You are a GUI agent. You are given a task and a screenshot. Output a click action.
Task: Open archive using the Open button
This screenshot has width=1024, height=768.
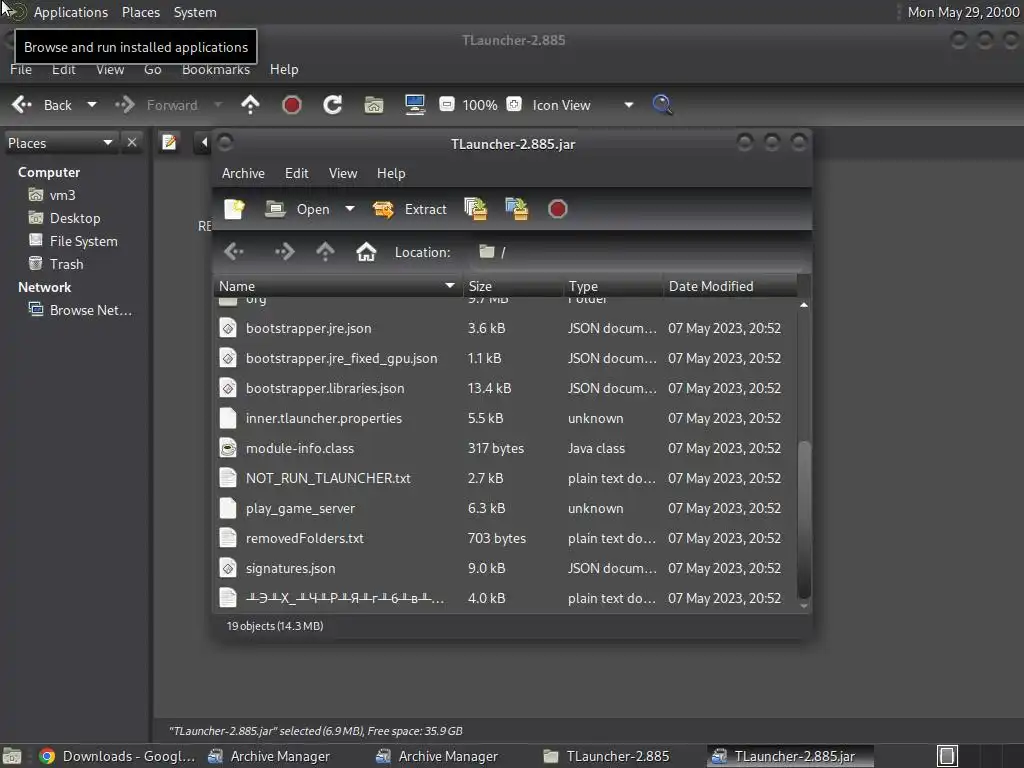pyautogui.click(x=298, y=209)
